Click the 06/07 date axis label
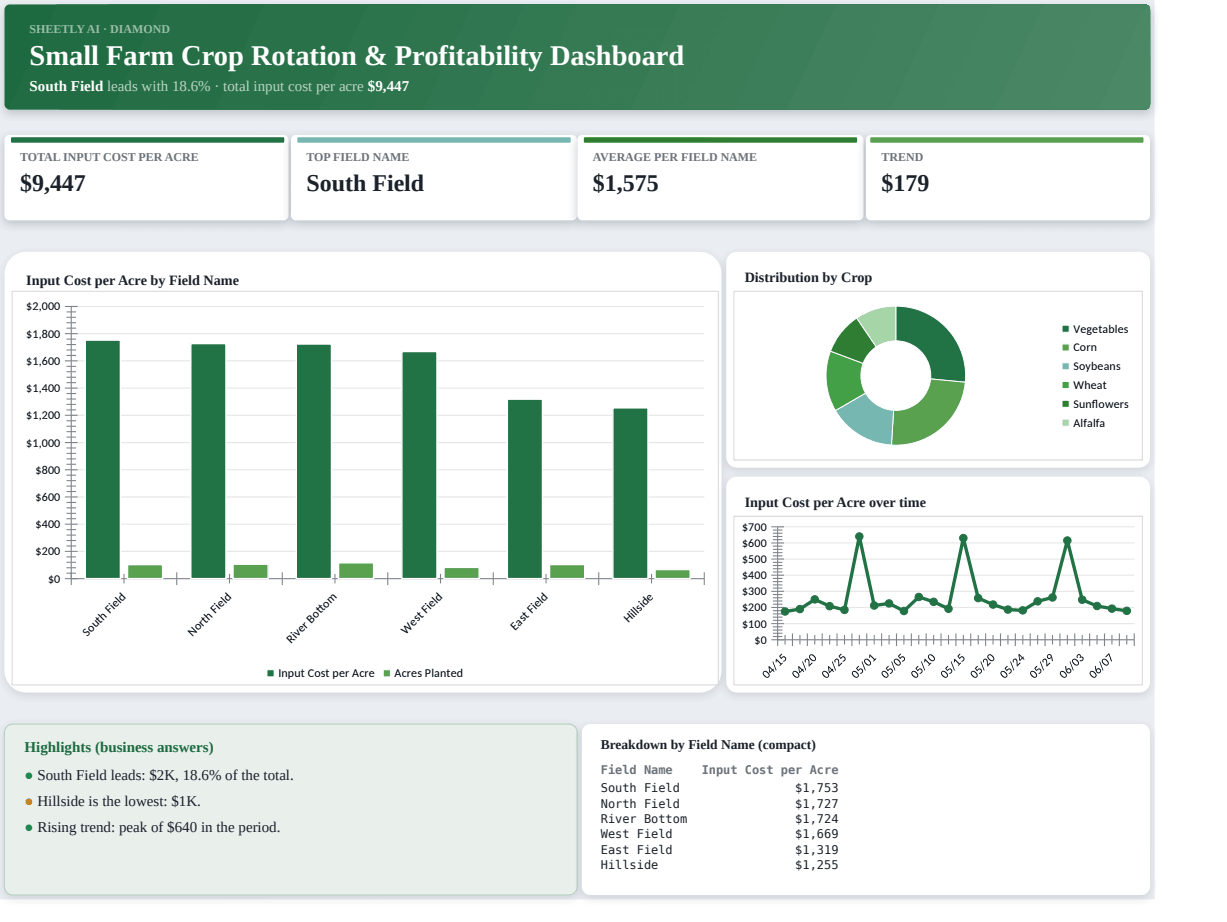This screenshot has height=922, width=1227. point(1101,666)
